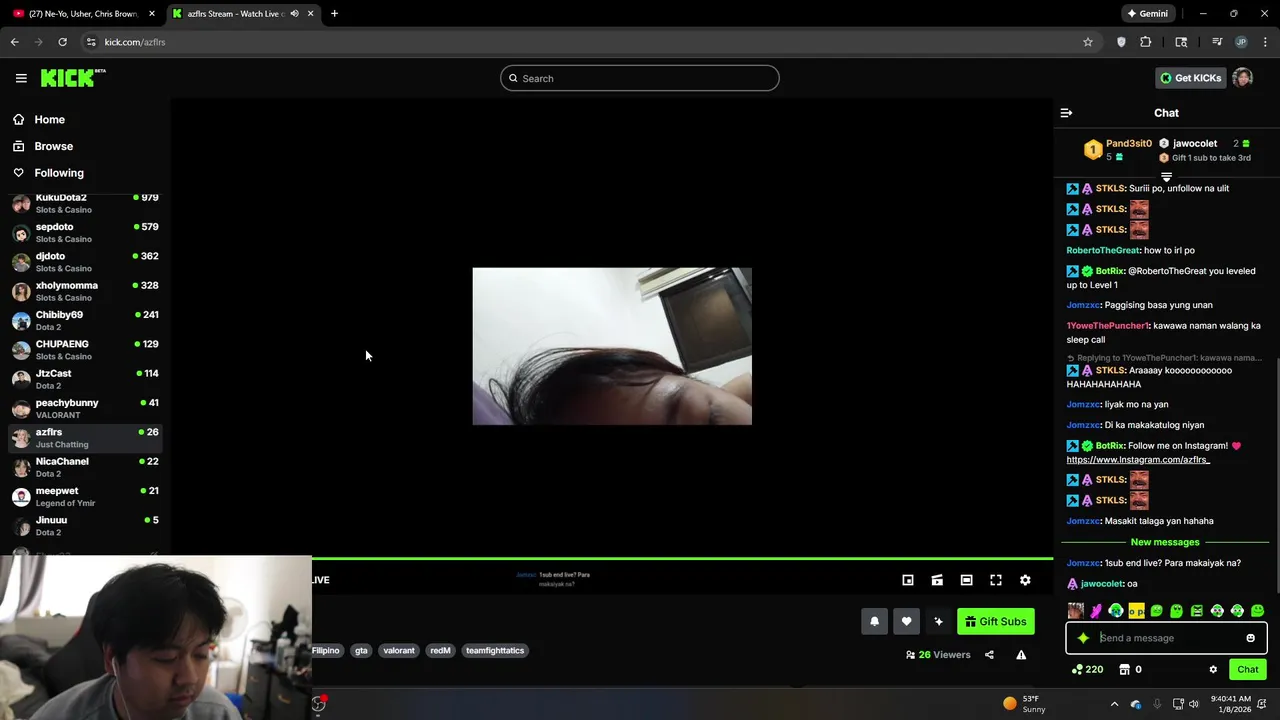Send message with Chat button
The height and width of the screenshot is (720, 1280).
coord(1247,670)
